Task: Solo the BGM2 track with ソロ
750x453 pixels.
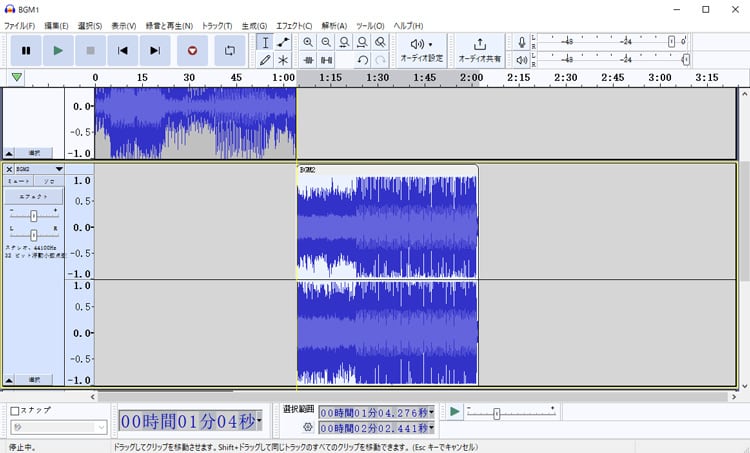Action: (49, 182)
